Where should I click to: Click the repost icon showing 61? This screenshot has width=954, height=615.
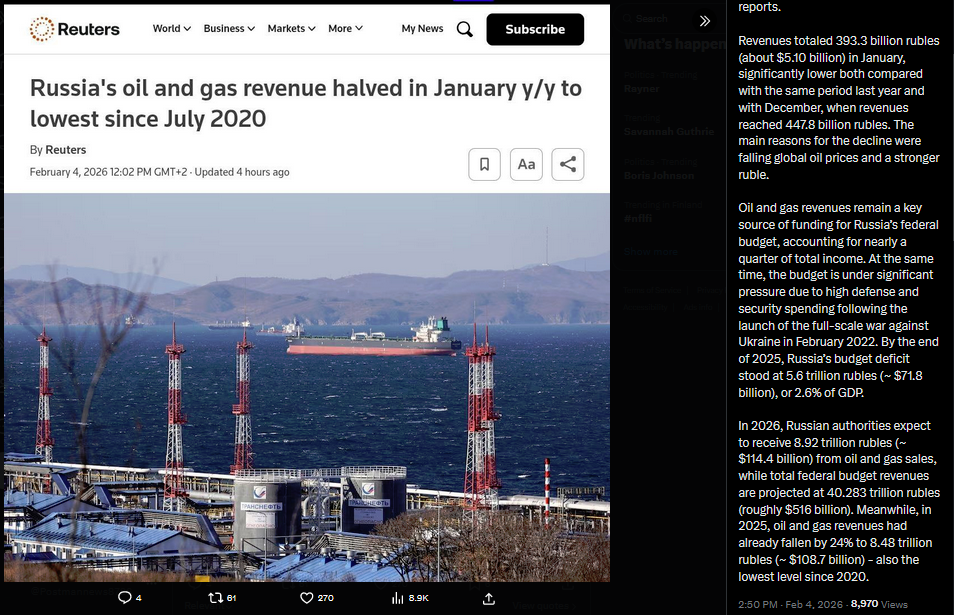click(222, 598)
